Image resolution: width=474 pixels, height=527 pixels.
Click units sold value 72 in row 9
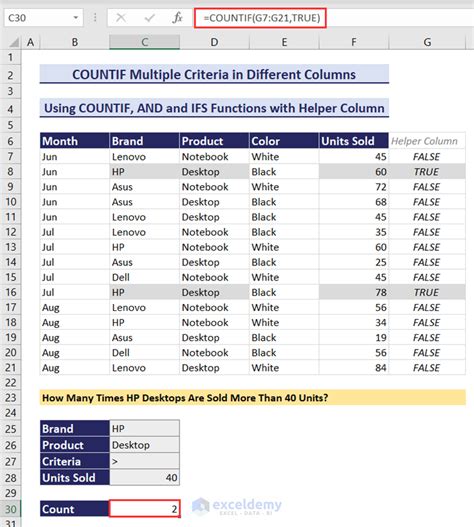(354, 187)
